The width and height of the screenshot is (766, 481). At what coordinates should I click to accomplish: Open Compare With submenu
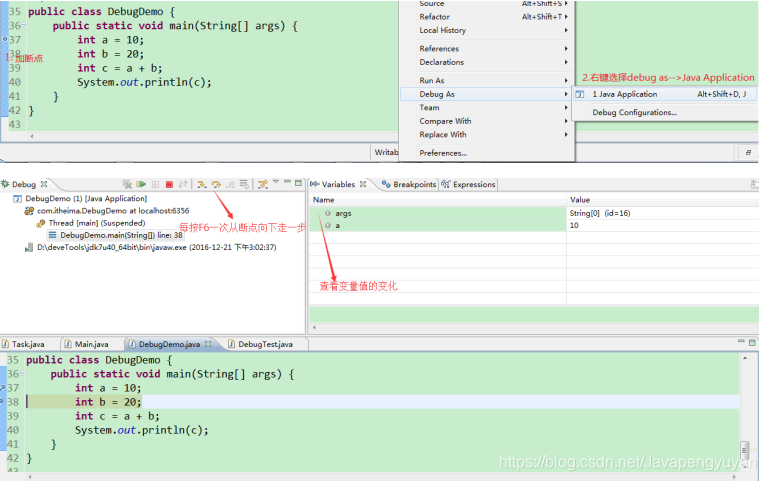tap(487, 121)
